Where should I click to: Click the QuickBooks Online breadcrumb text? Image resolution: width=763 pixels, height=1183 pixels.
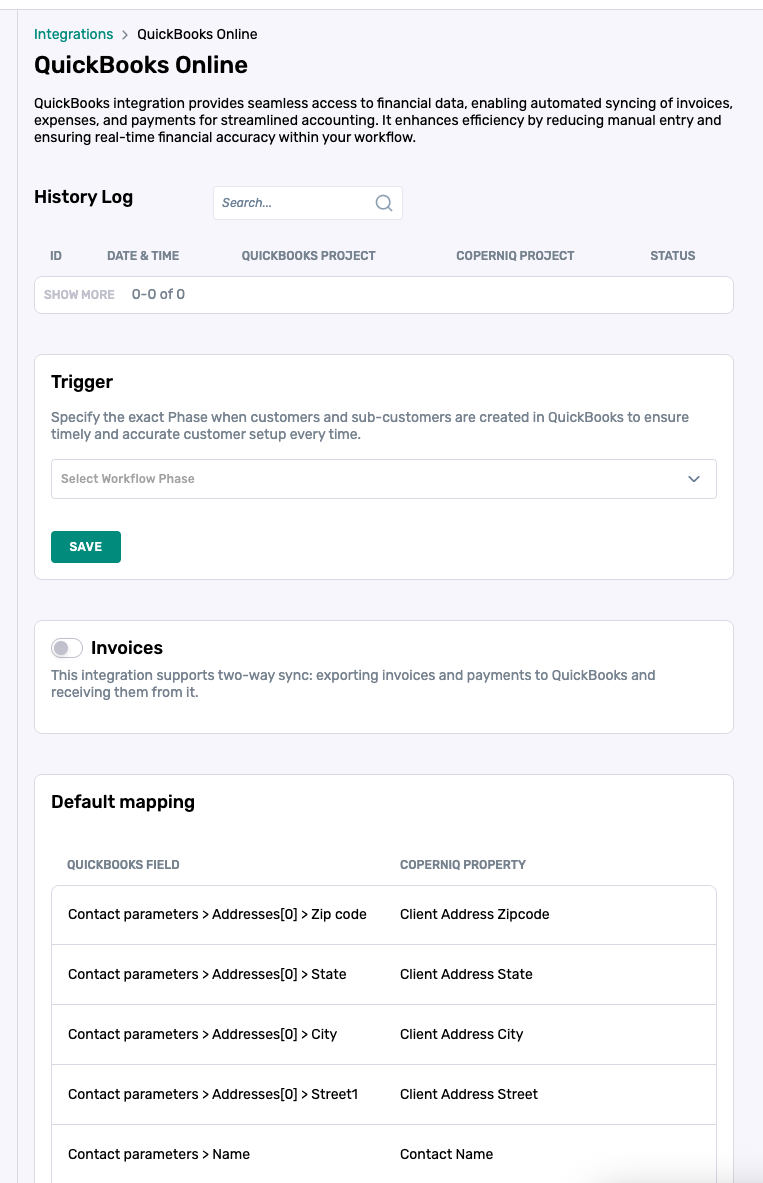pyautogui.click(x=197, y=34)
